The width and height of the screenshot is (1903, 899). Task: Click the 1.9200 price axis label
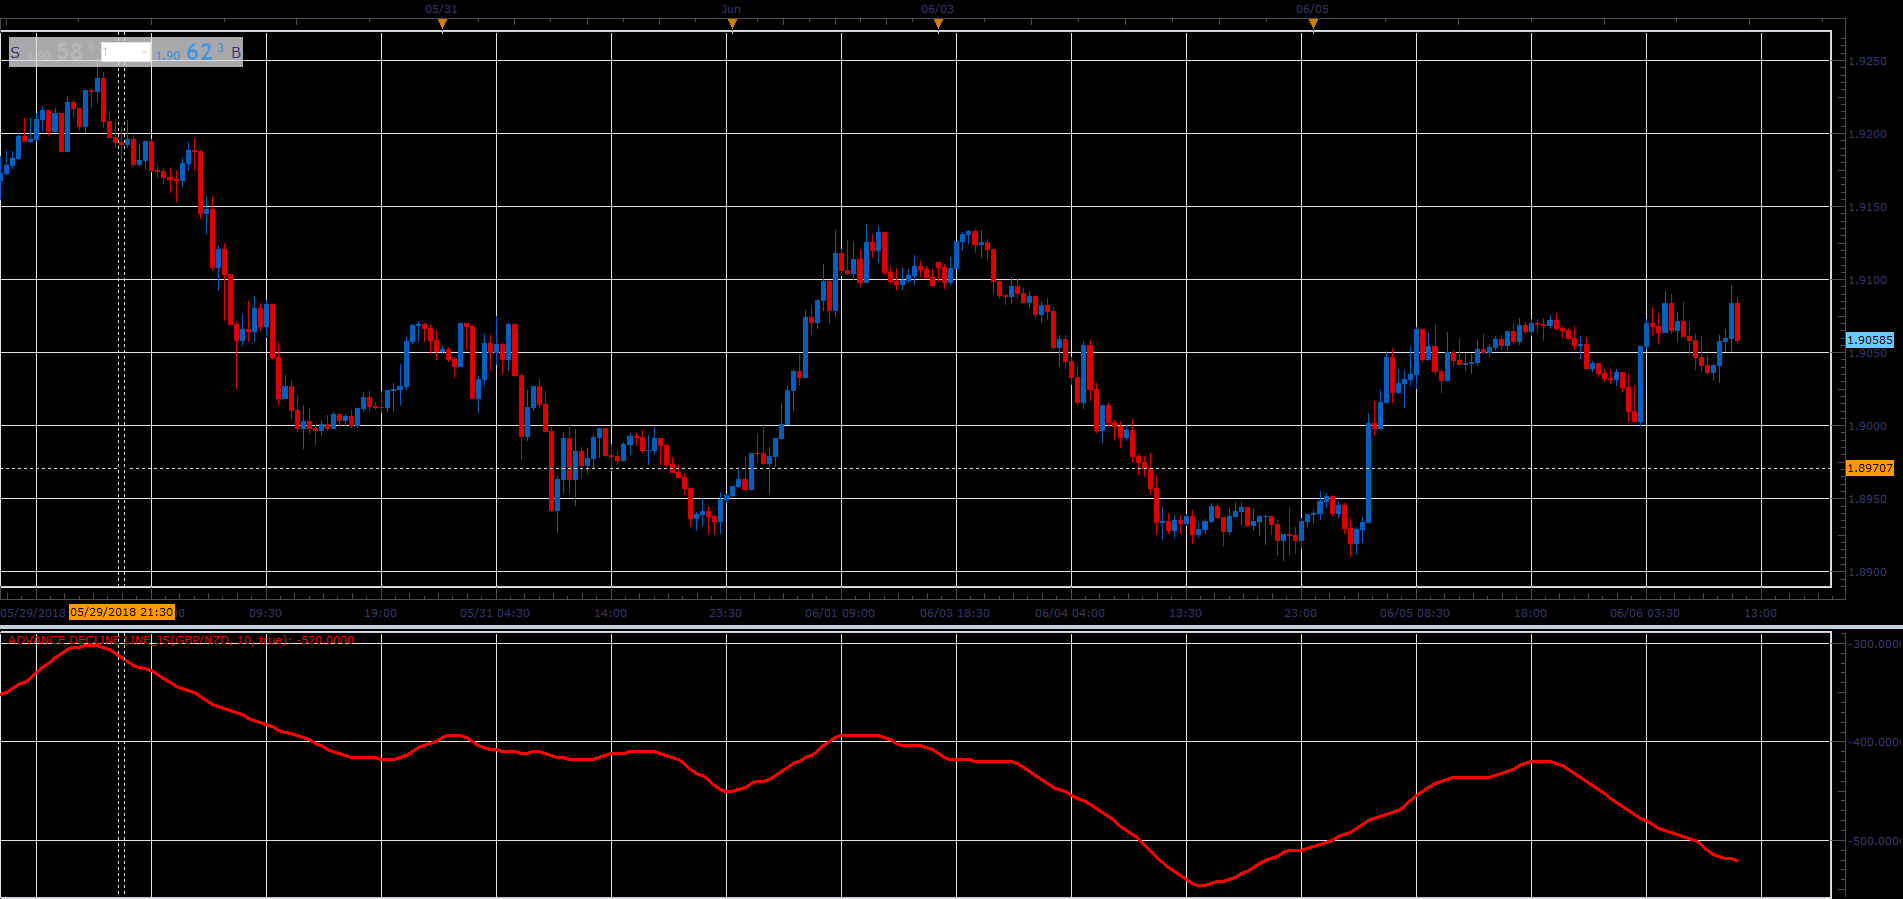pyautogui.click(x=1868, y=134)
